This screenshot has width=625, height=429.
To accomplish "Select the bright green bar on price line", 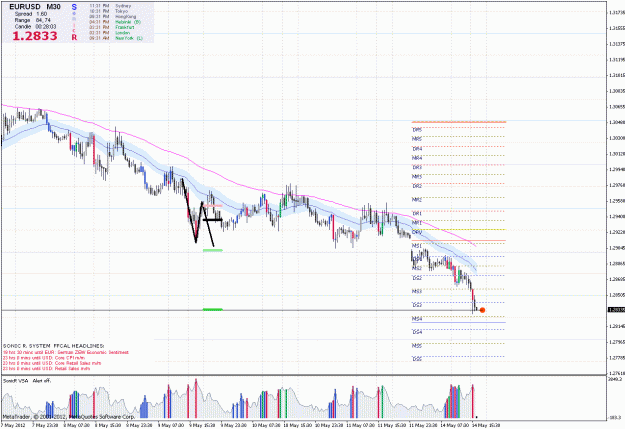I will point(212,309).
